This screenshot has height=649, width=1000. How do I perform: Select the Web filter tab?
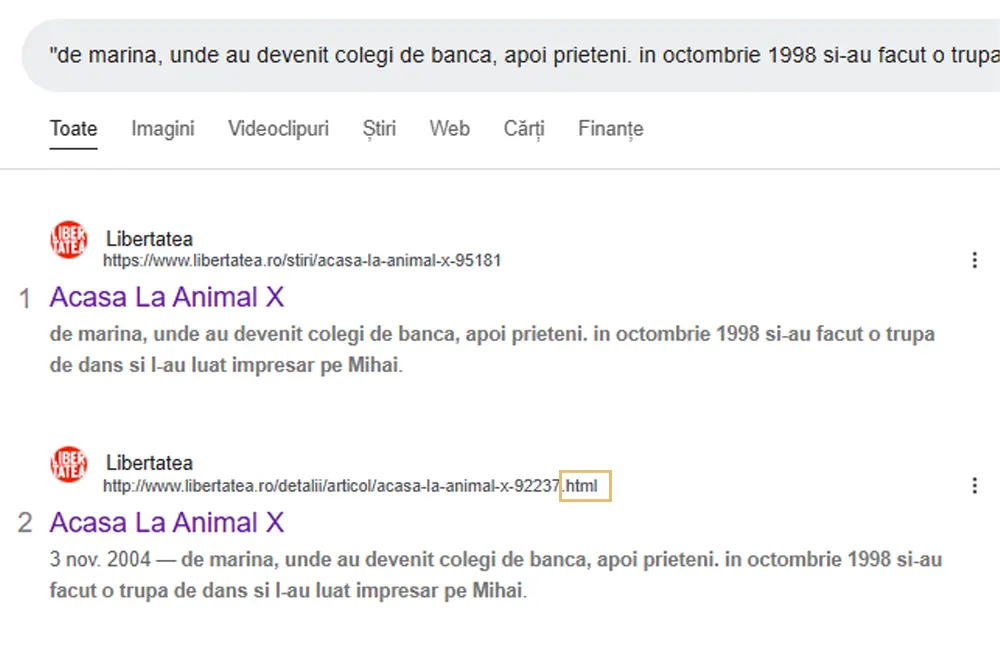click(x=449, y=128)
